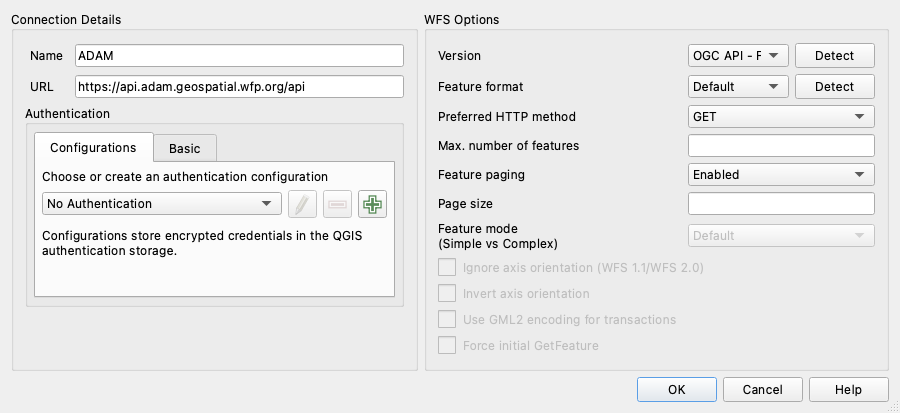Click the 'Choose or create an authentication configuration' text
The image size is (900, 413).
pos(185,177)
